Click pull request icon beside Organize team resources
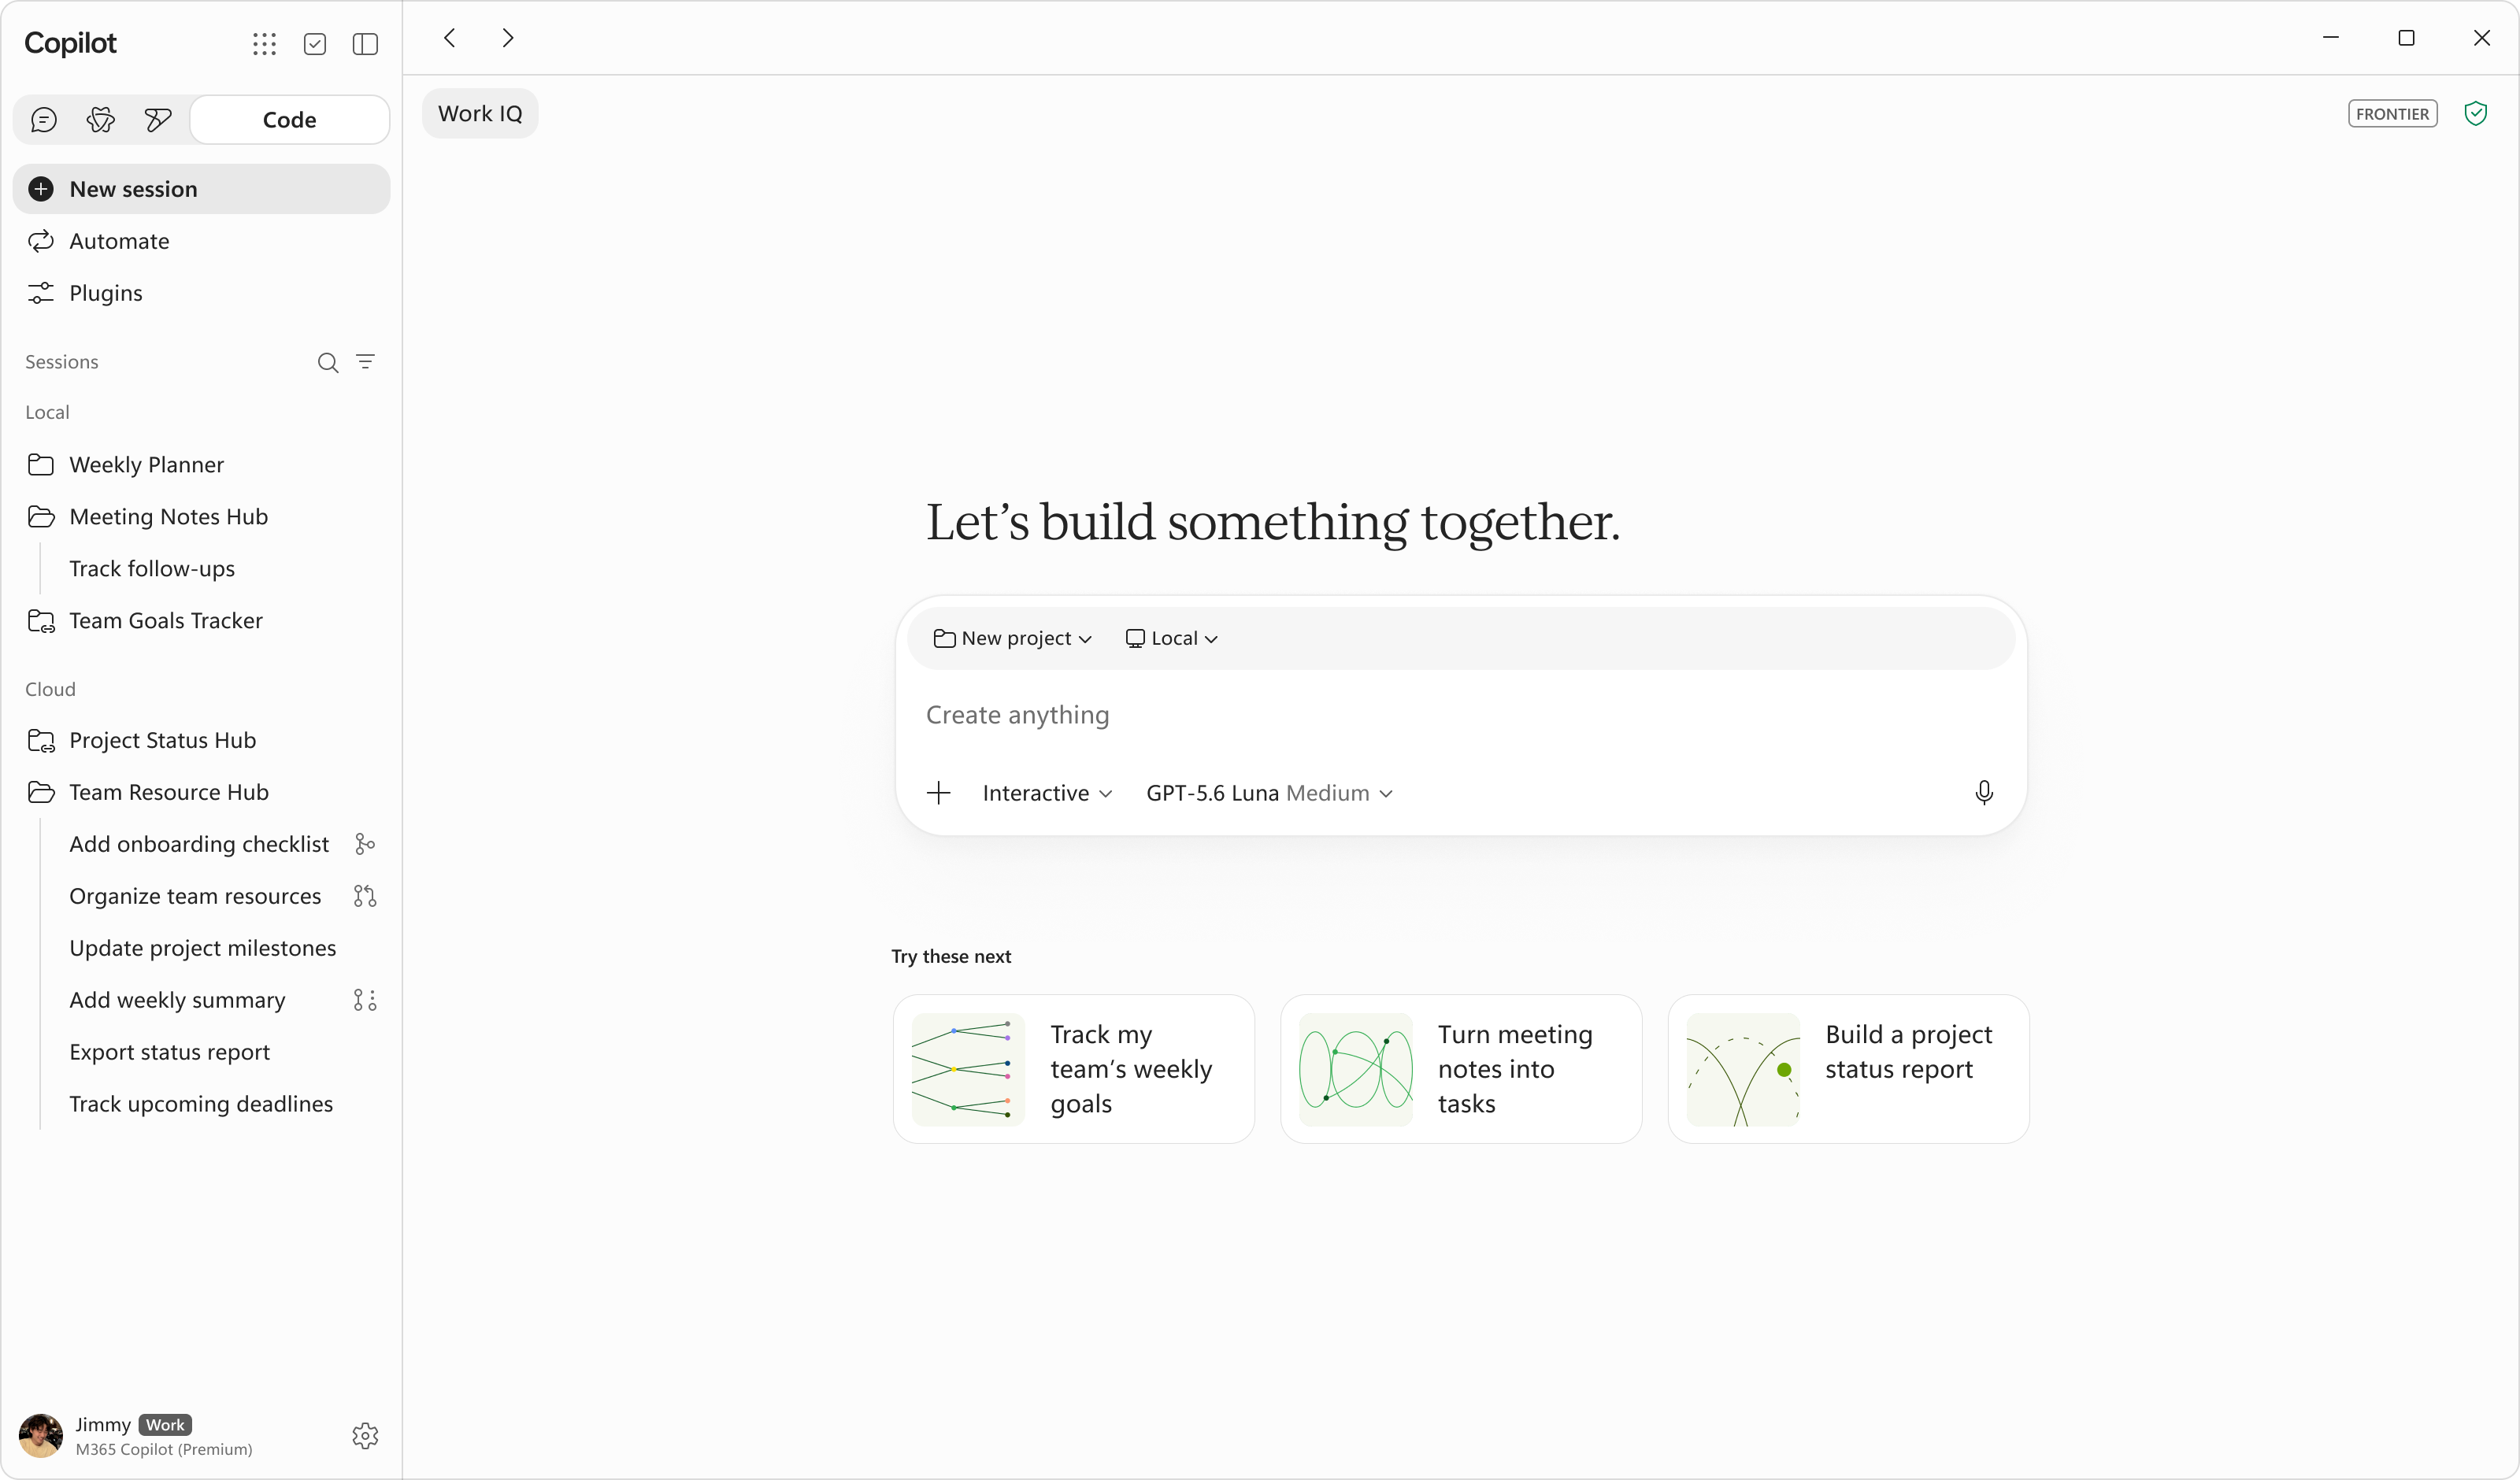This screenshot has width=2520, height=1480. [365, 897]
